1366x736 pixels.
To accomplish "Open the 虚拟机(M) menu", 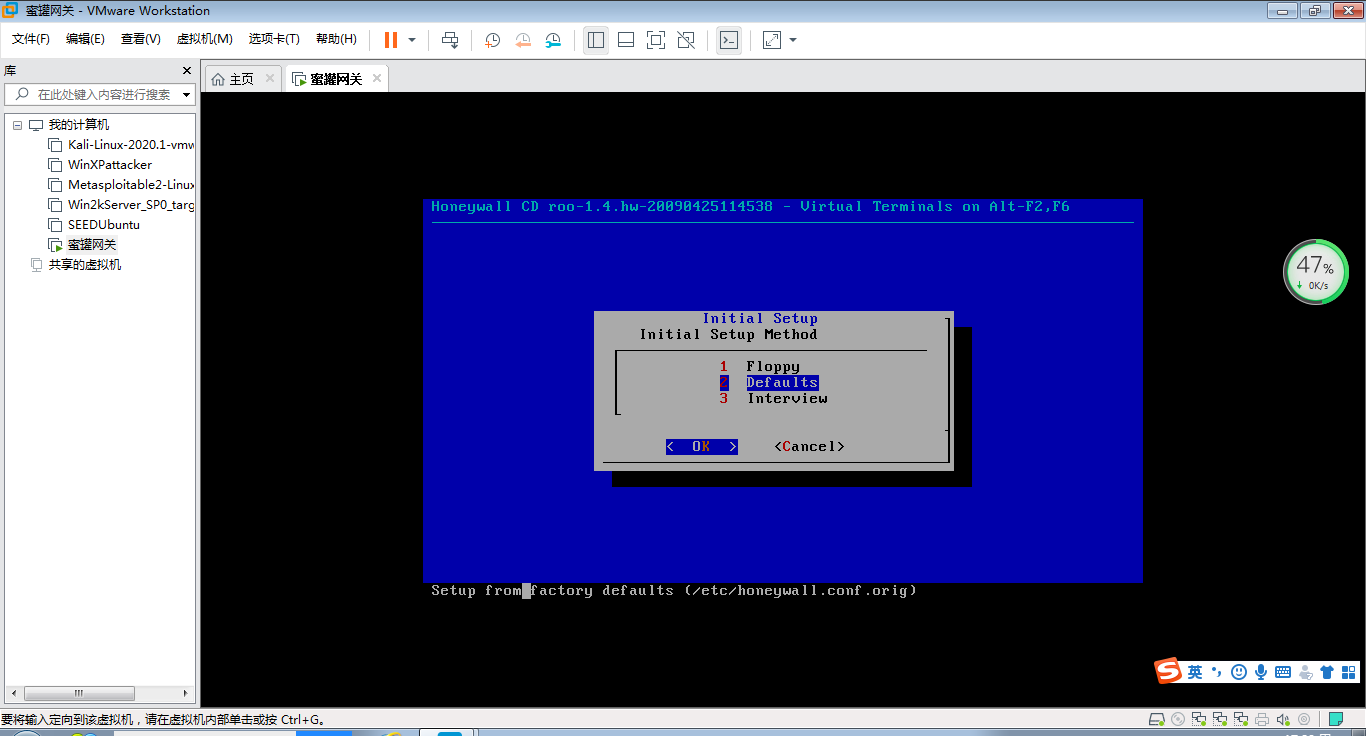I will (x=204, y=39).
